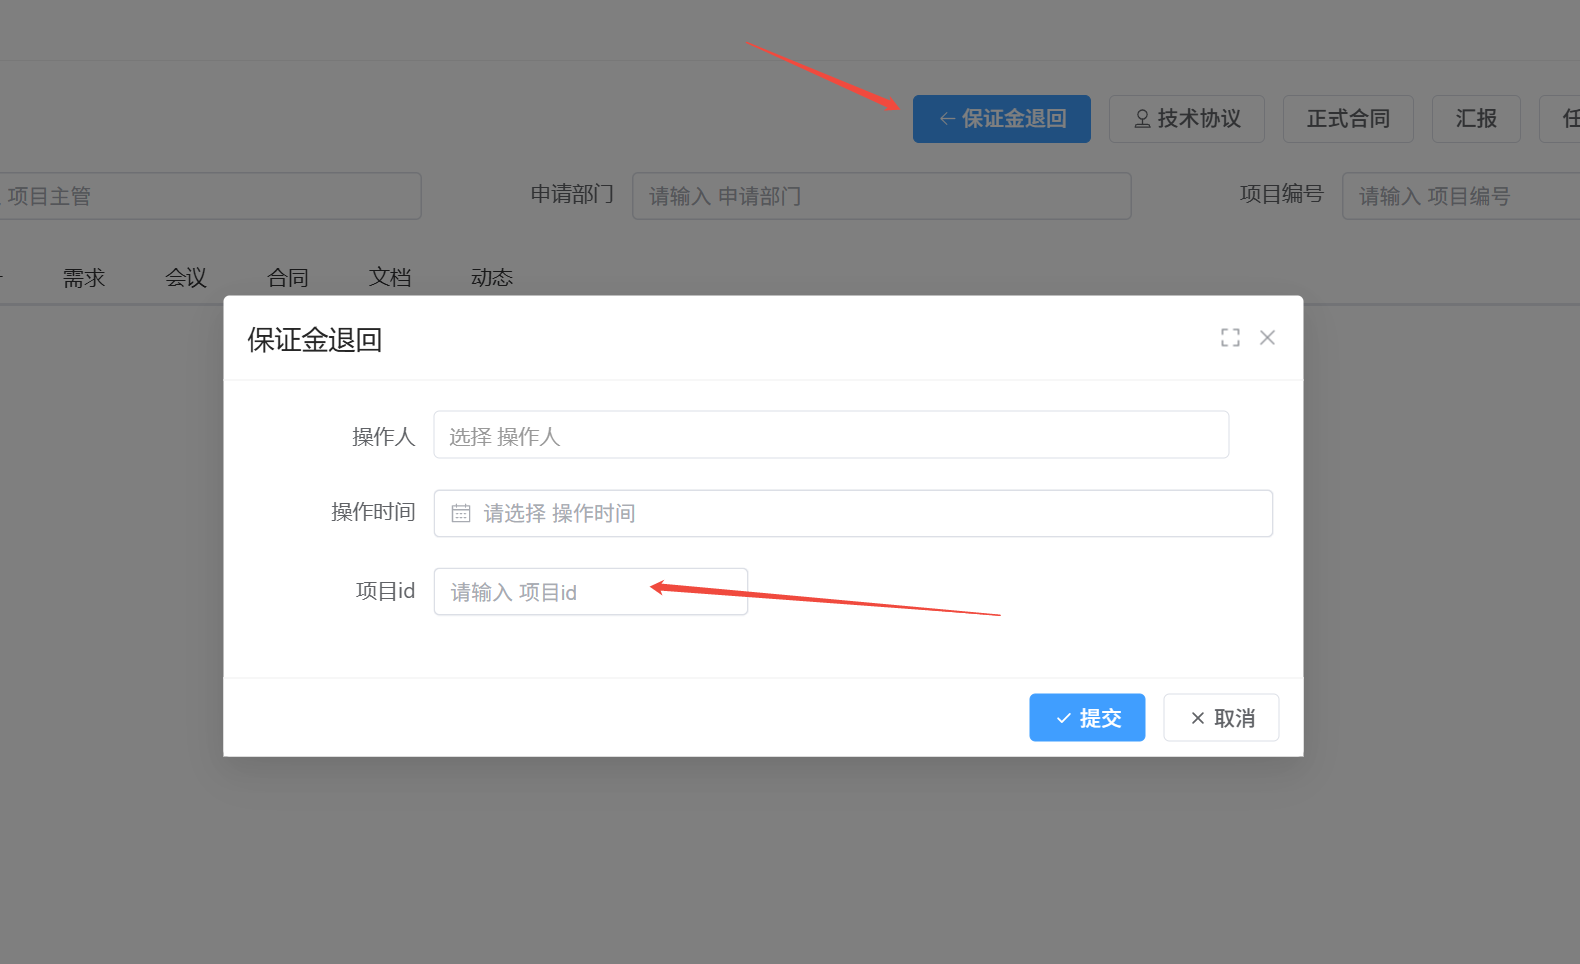This screenshot has height=964, width=1580.
Task: Click the 项目id input field
Action: coord(590,592)
